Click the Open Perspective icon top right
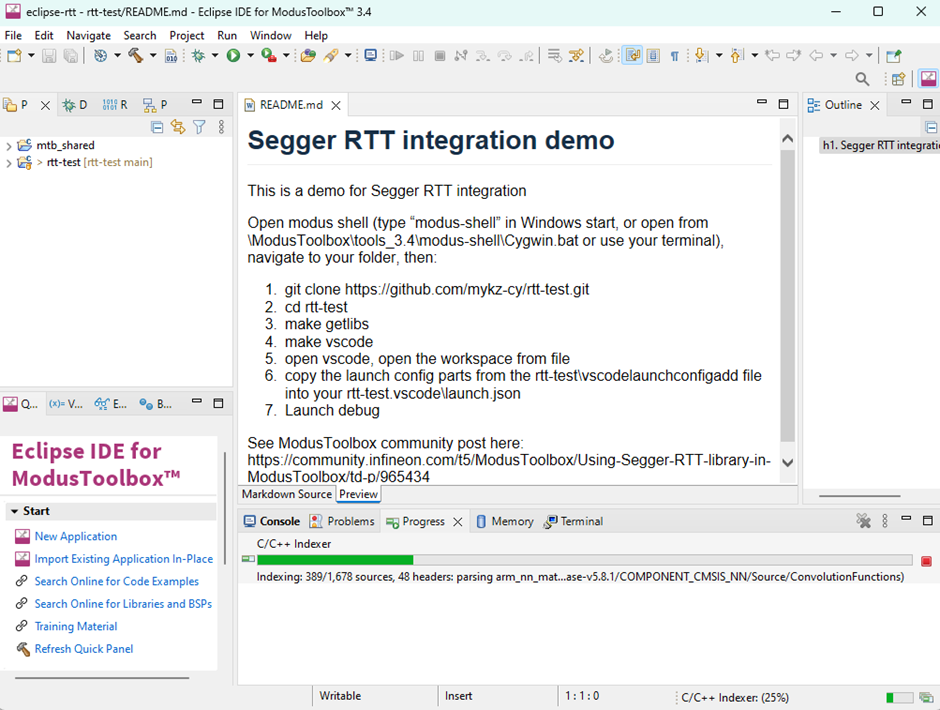The width and height of the screenshot is (940, 710). click(x=898, y=78)
